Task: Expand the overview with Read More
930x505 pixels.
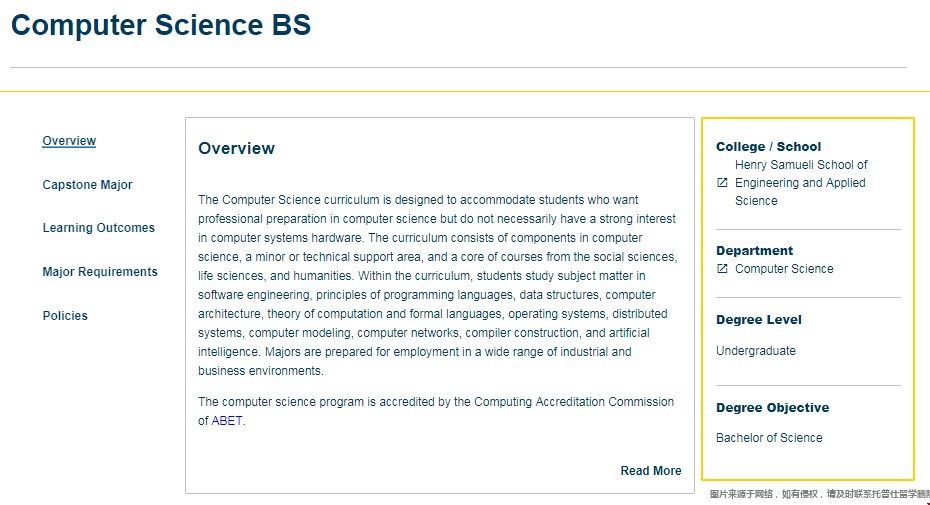Action: point(651,471)
